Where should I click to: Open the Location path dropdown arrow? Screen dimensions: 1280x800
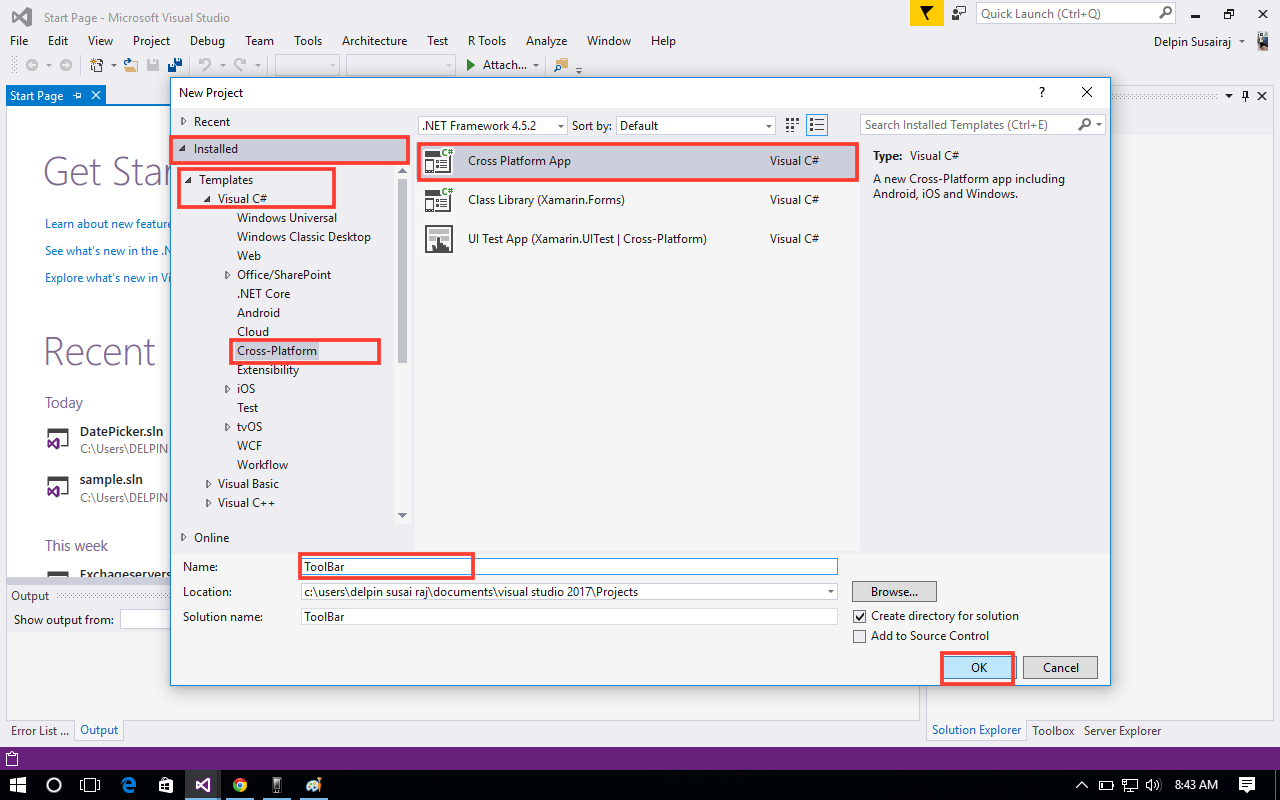831,592
